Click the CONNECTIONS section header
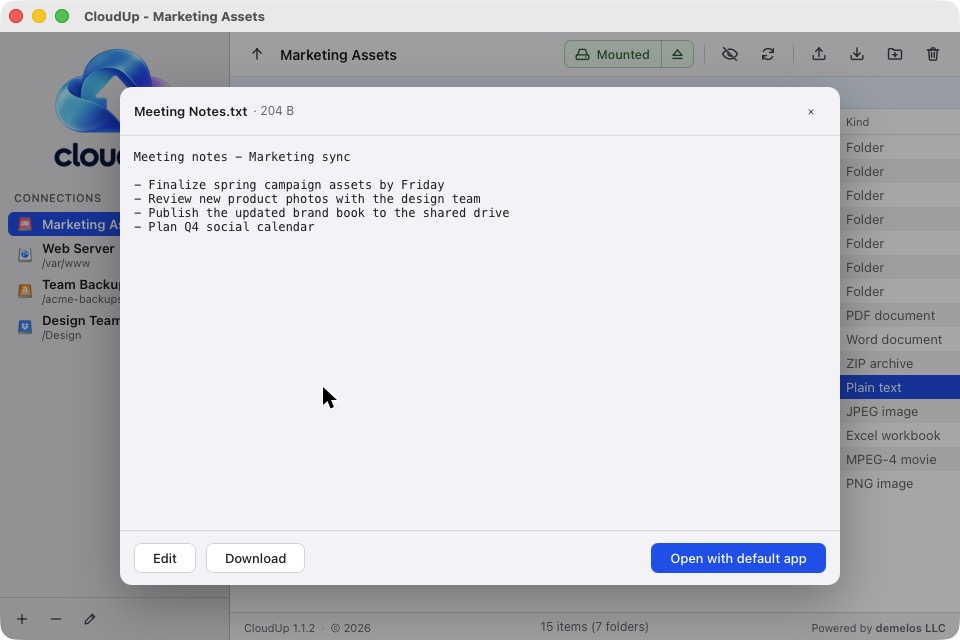The height and width of the screenshot is (640, 960). coord(58,198)
